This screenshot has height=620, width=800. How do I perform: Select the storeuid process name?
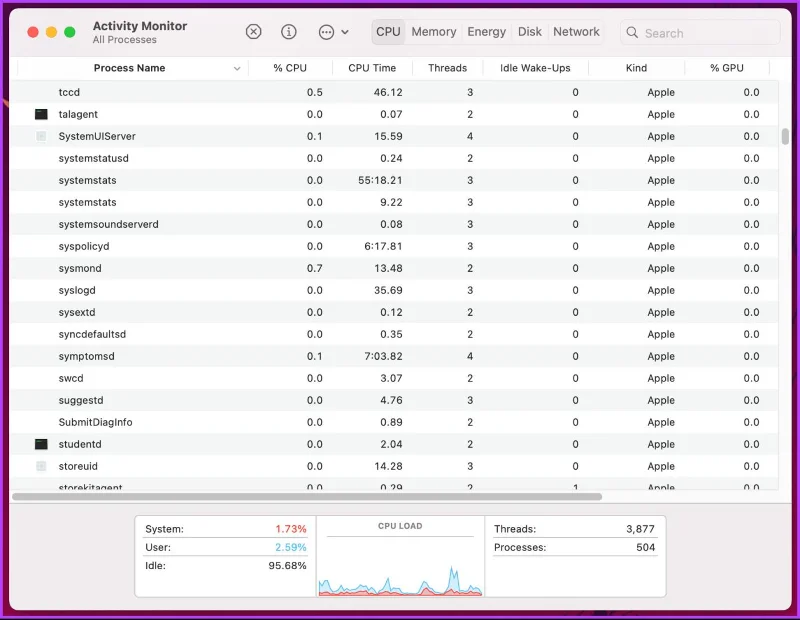(78, 466)
